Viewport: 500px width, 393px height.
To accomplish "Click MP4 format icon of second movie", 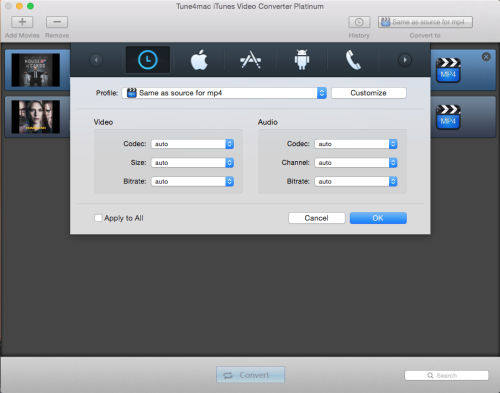I will point(448,117).
